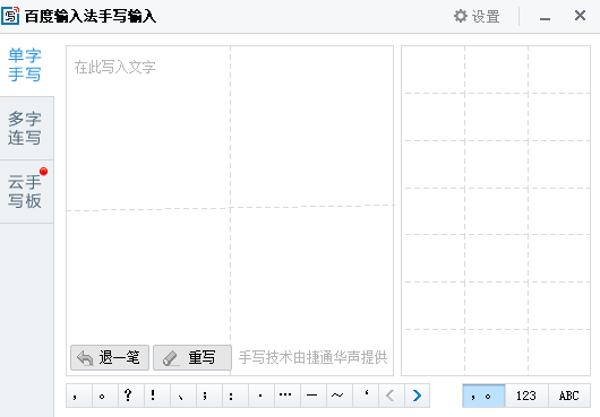The height and width of the screenshot is (417, 600).
Task: Insert the ellipsis … symbol
Action: coord(285,395)
